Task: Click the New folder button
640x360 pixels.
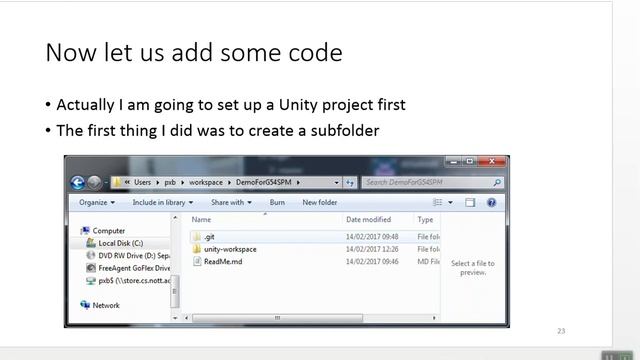Action: tap(320, 202)
